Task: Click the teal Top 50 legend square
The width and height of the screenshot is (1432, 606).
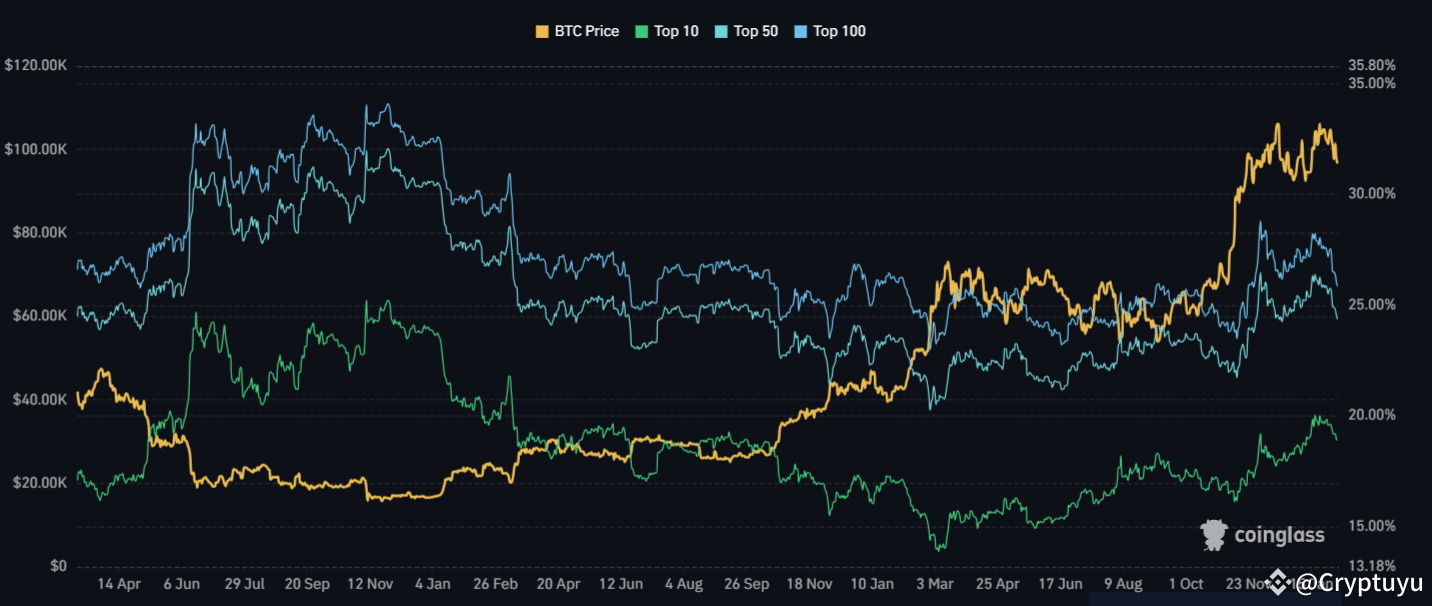Action: pos(721,31)
